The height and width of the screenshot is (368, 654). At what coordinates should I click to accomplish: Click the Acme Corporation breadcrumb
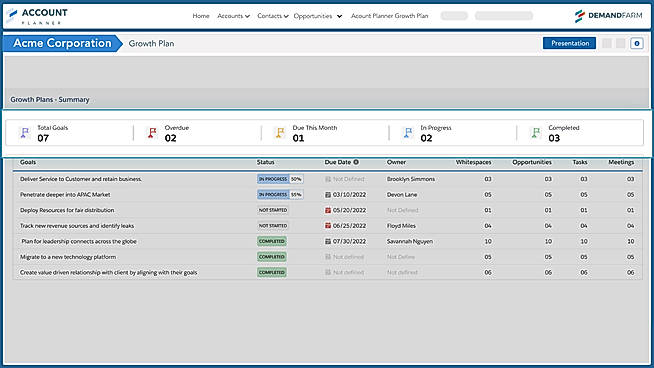click(62, 43)
